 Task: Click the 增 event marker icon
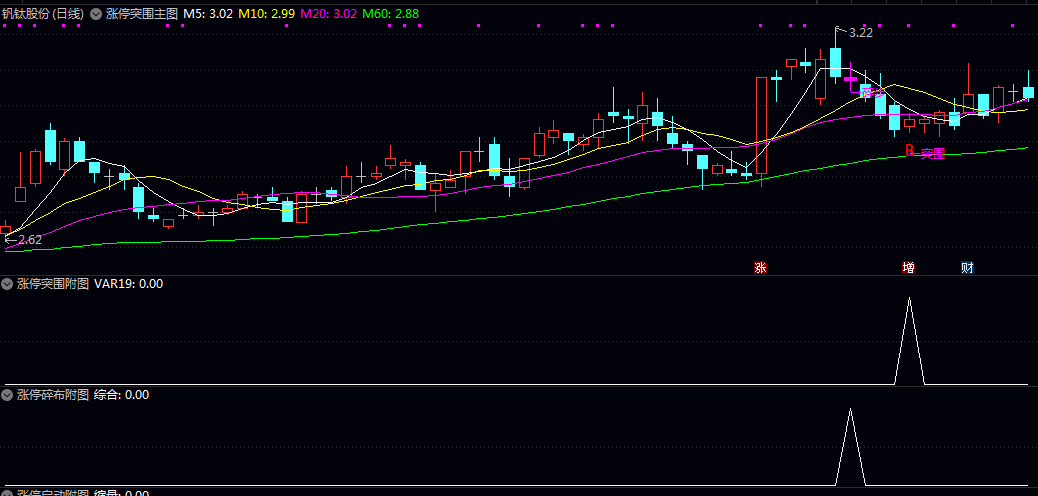pos(909,268)
